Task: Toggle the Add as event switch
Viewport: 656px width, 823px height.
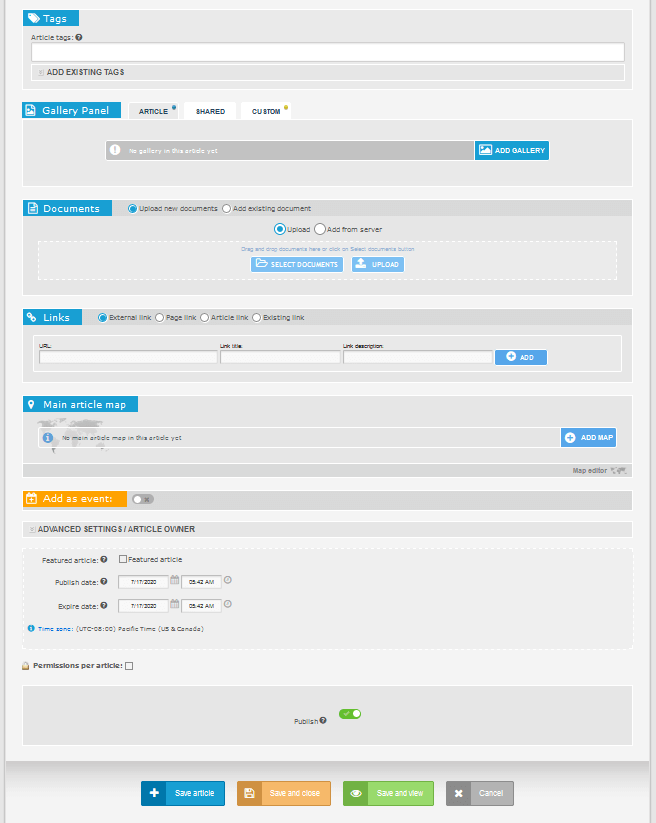Action: click(143, 499)
